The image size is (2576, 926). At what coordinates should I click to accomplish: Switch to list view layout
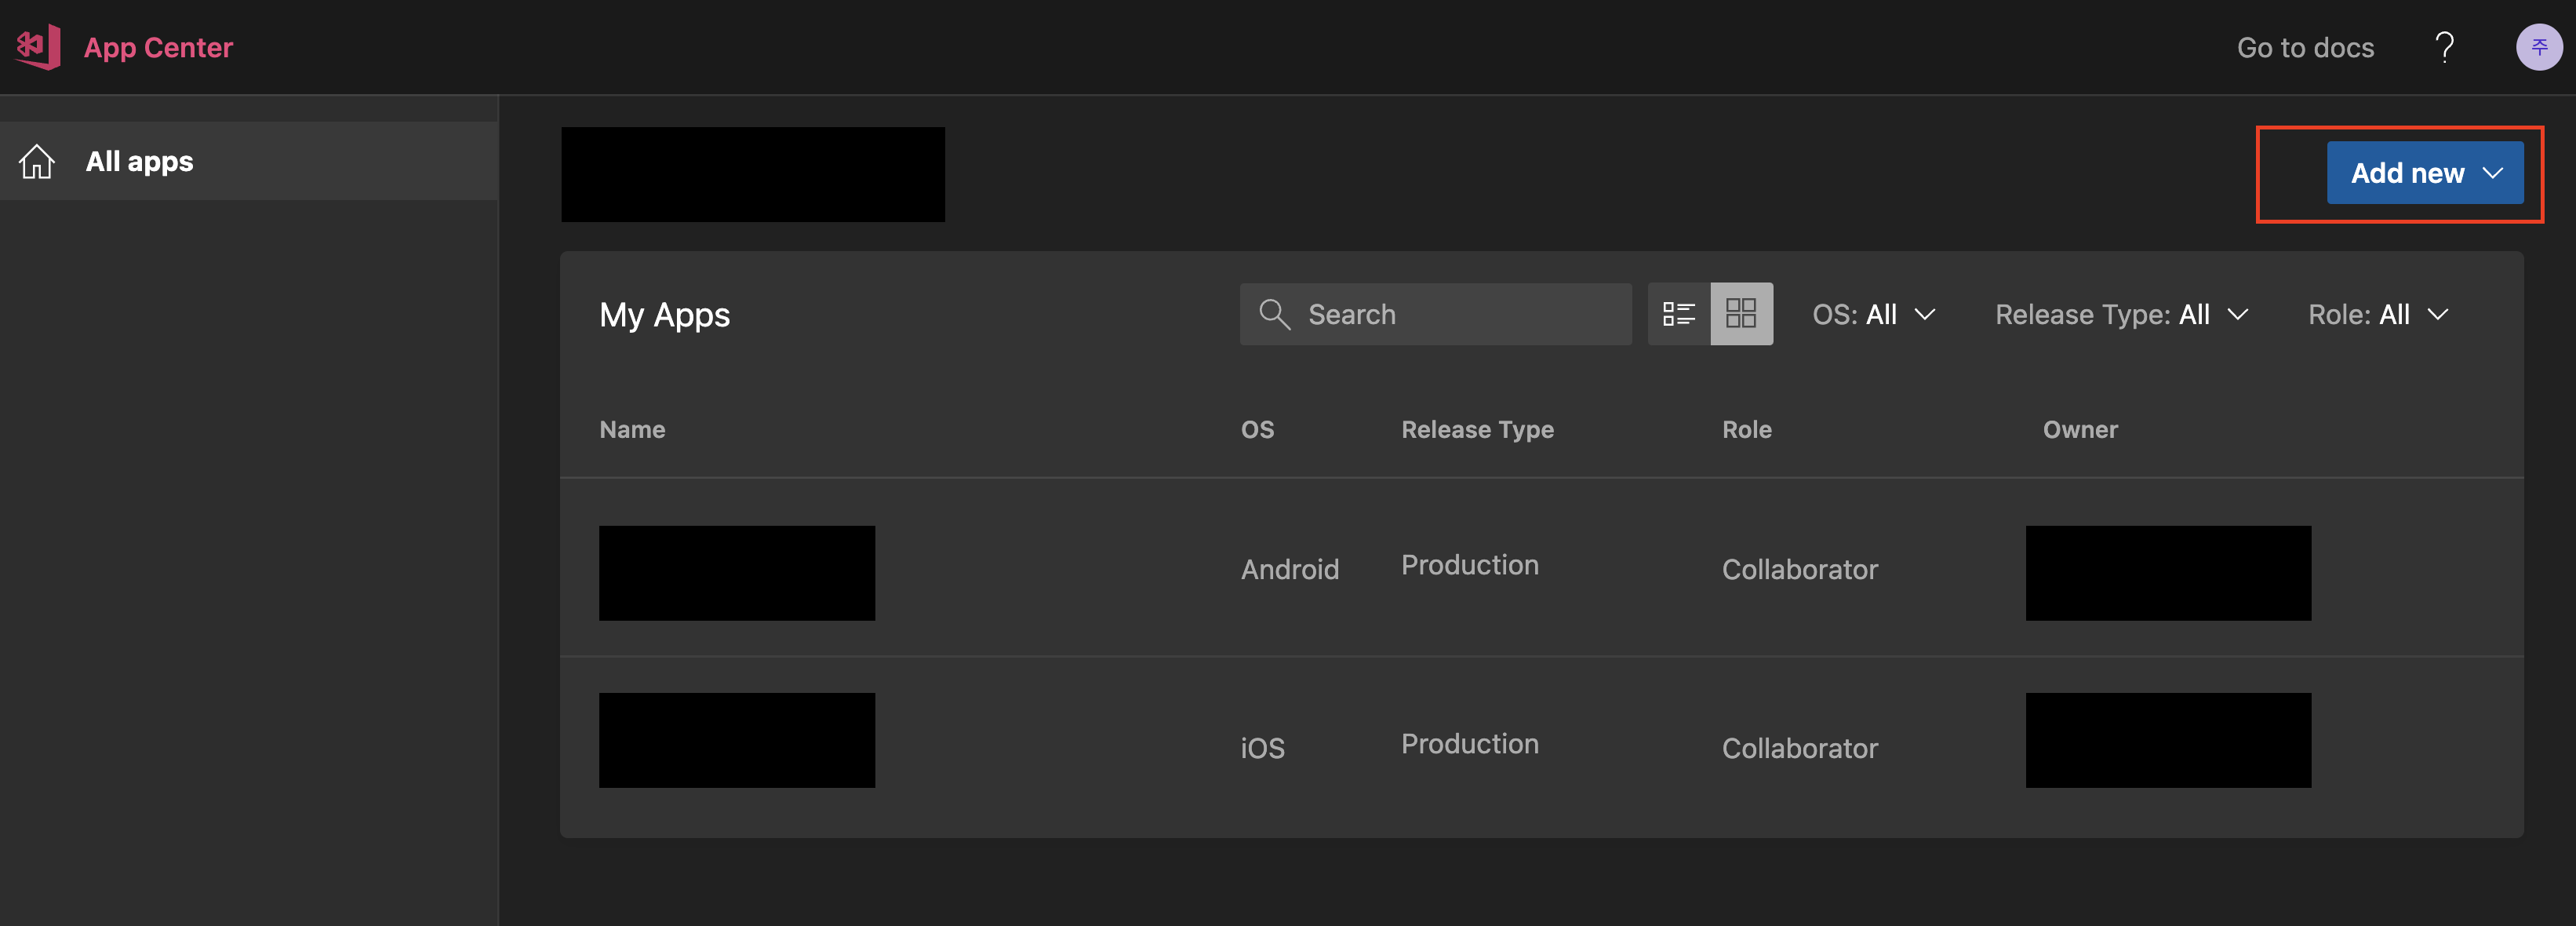point(1678,314)
